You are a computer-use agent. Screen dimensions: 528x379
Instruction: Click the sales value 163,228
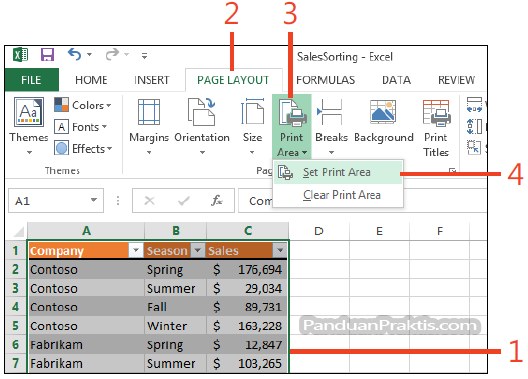(247, 325)
